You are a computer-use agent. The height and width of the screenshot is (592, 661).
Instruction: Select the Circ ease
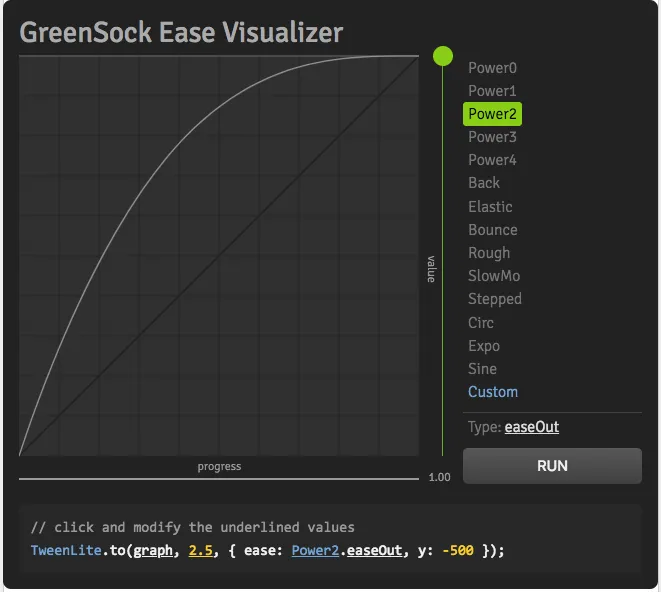coord(481,323)
